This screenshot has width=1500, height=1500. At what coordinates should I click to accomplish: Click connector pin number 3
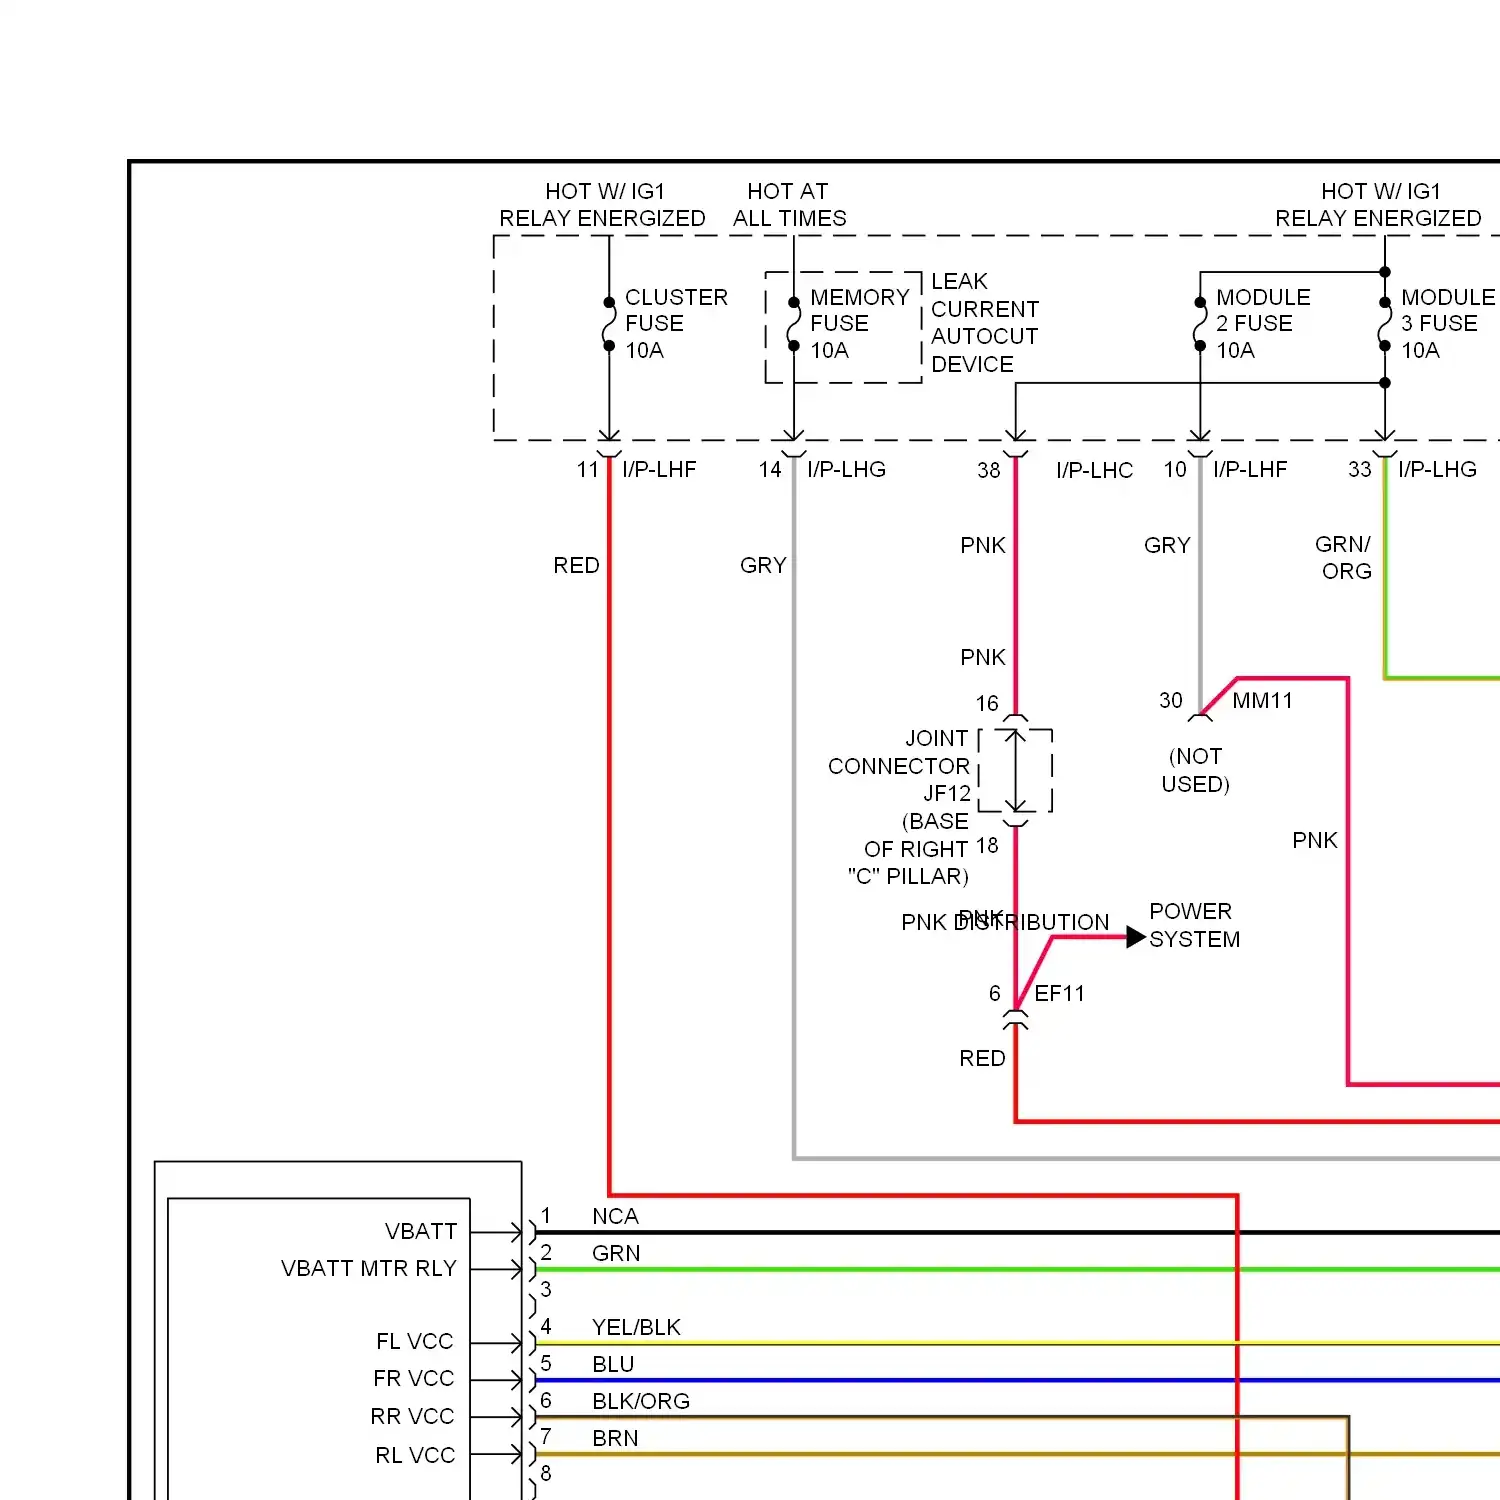pos(546,1290)
